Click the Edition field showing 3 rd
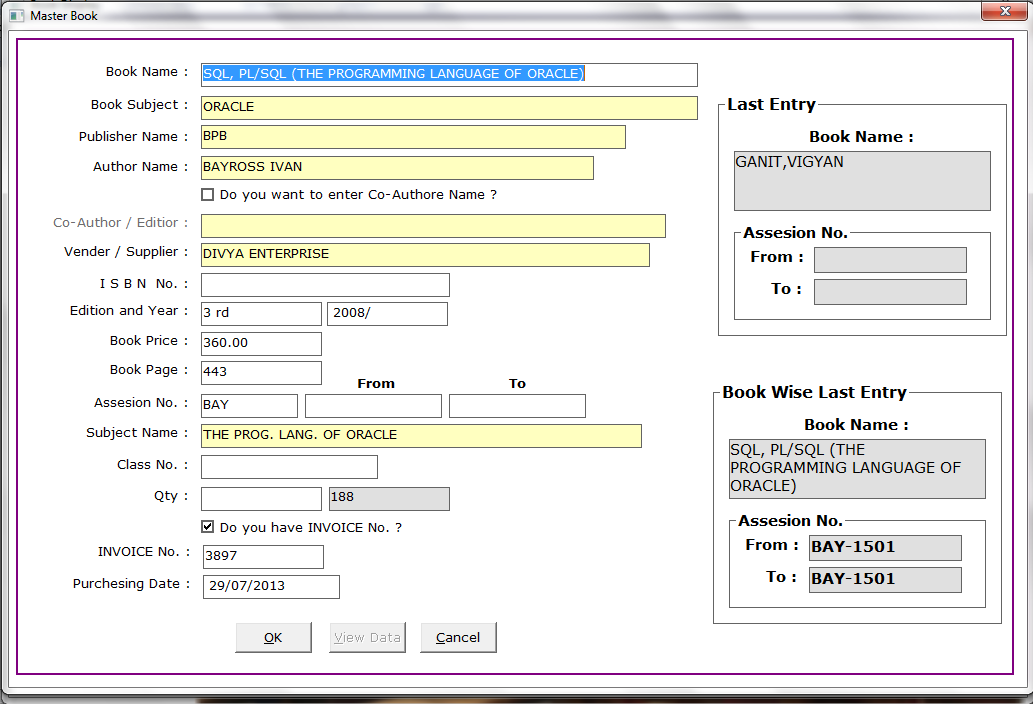This screenshot has height=704, width=1033. pos(260,314)
